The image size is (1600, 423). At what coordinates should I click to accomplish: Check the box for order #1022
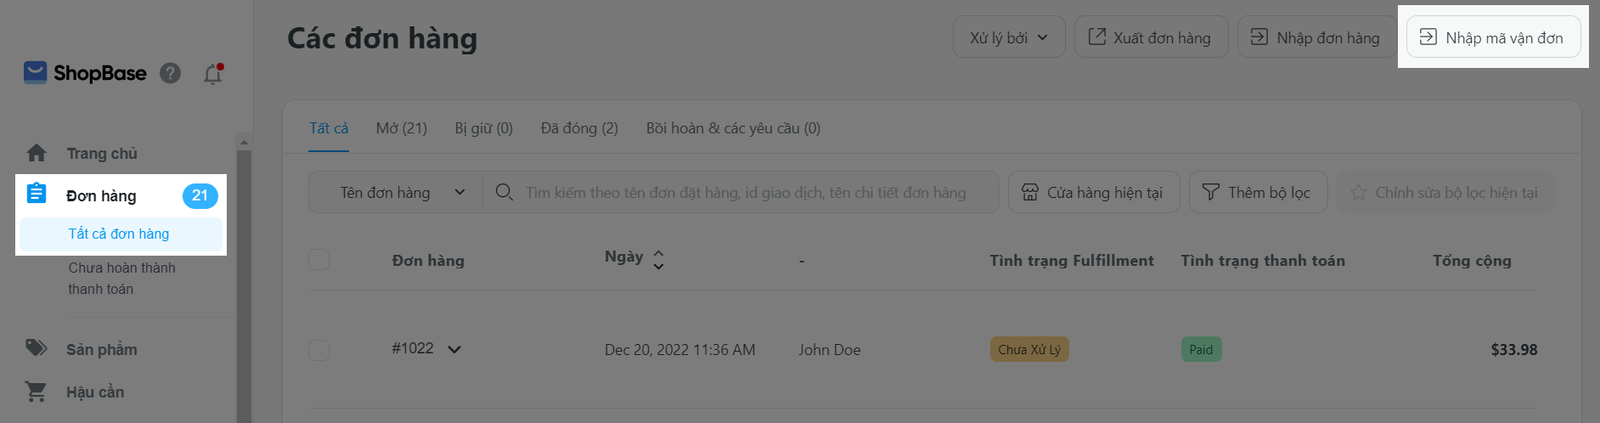(319, 350)
